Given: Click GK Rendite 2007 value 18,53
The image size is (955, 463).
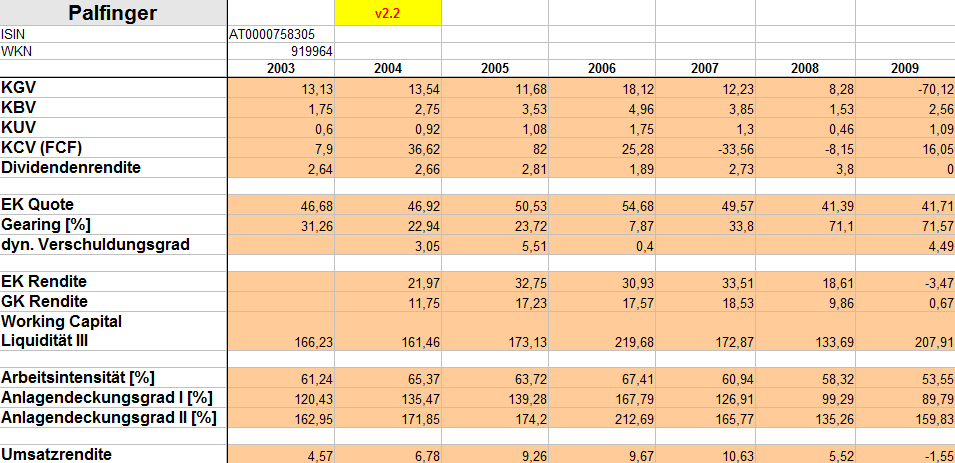Looking at the screenshot, I should (x=705, y=303).
